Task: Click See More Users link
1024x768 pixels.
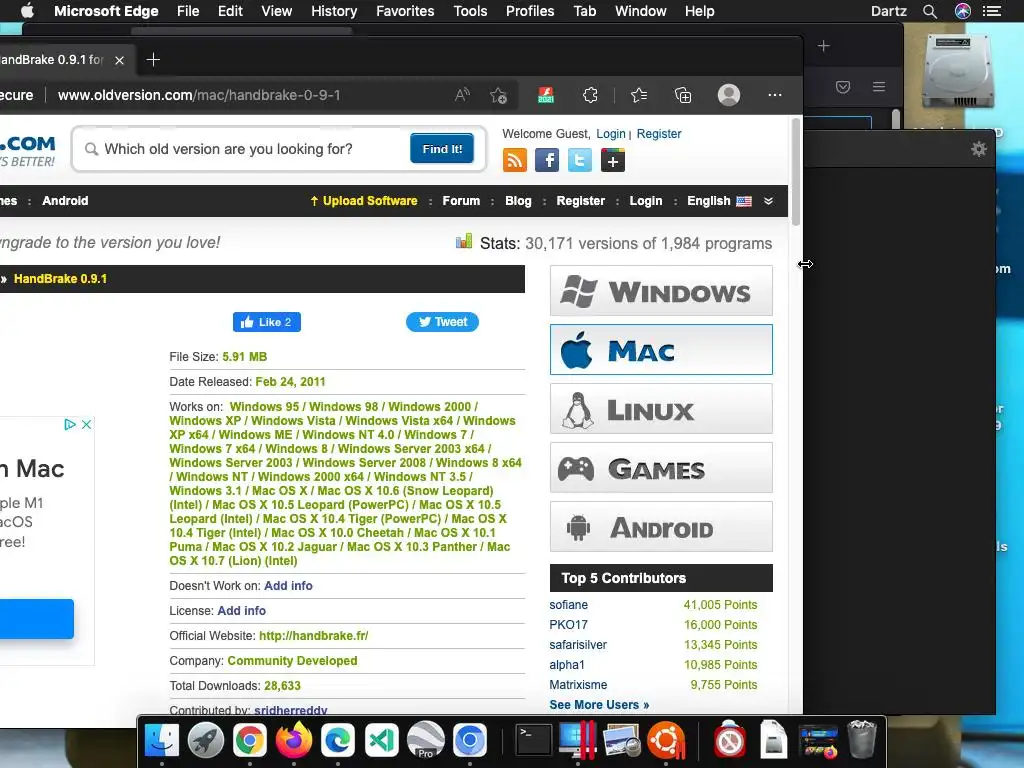Action: 599,705
